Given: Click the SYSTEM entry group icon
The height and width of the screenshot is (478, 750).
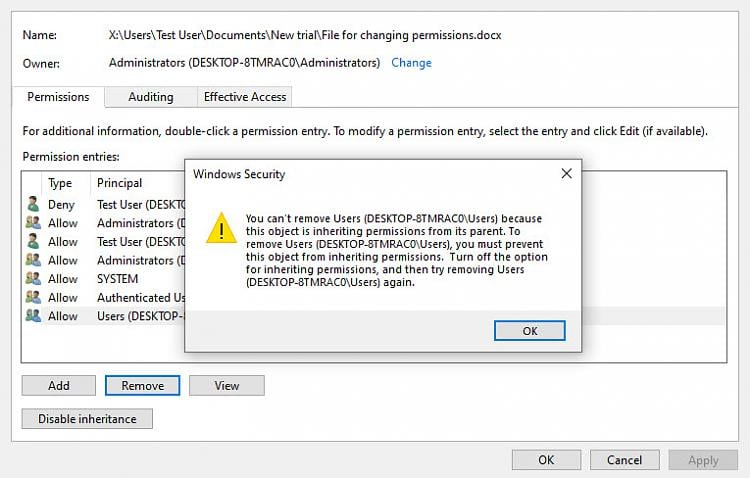Looking at the screenshot, I should coord(33,279).
